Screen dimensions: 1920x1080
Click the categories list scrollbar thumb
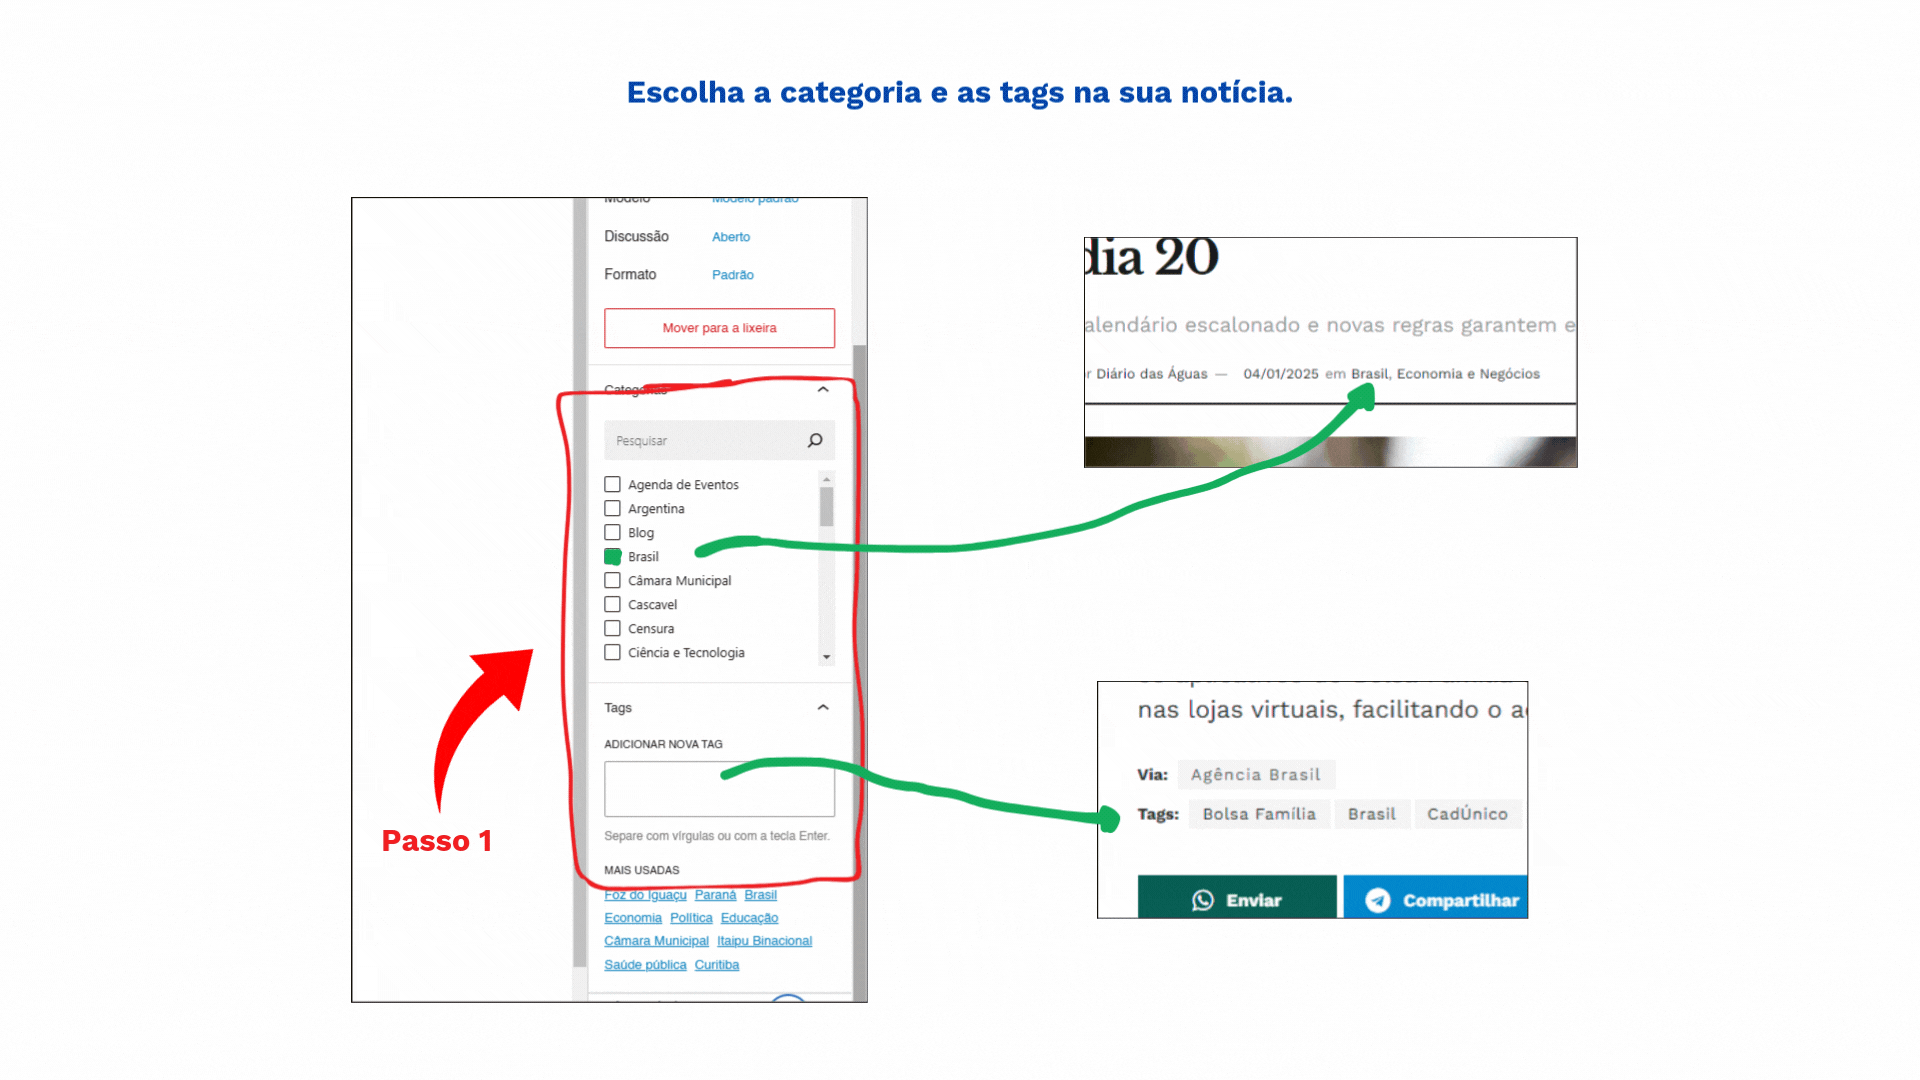click(x=827, y=506)
